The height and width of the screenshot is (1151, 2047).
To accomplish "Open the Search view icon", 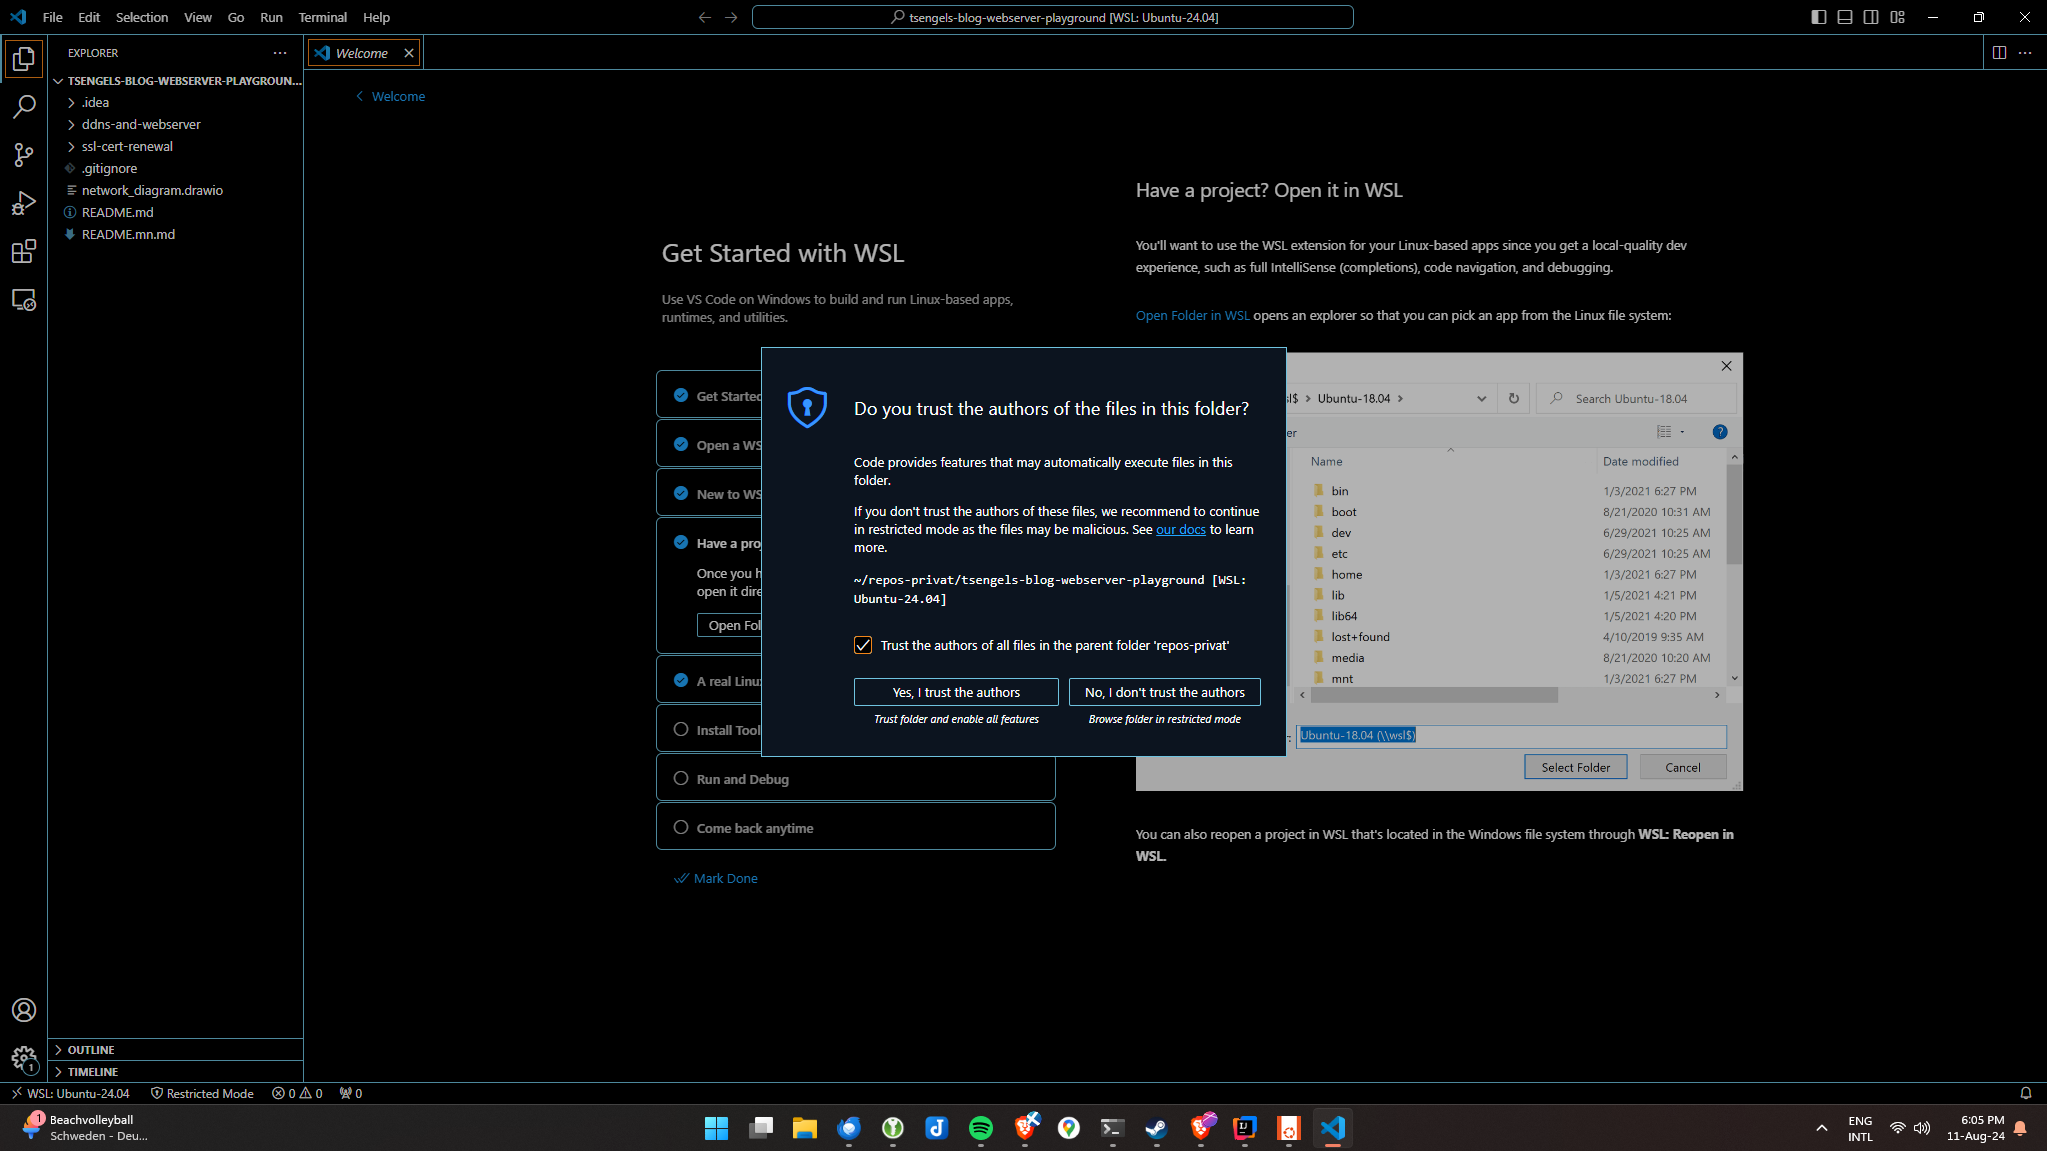I will 24,106.
